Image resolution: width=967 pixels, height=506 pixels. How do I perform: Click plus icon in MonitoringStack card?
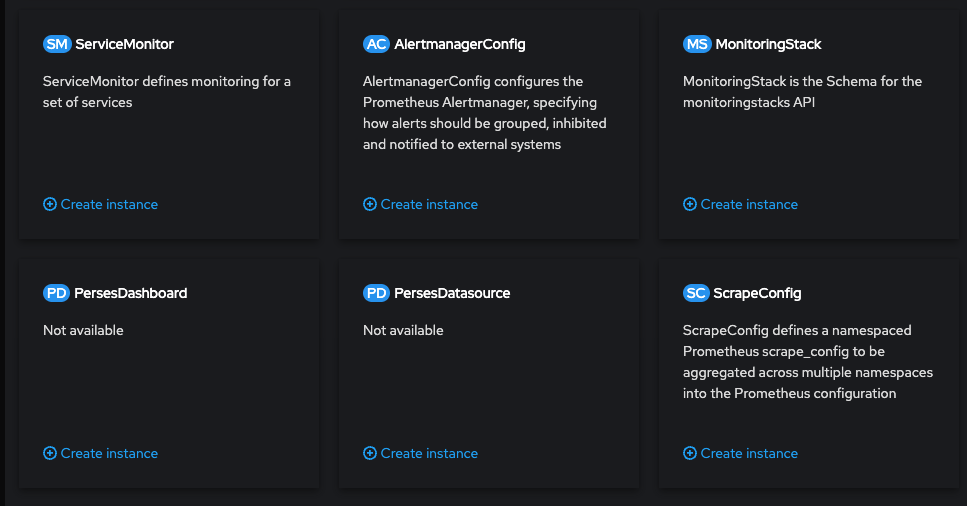(690, 204)
